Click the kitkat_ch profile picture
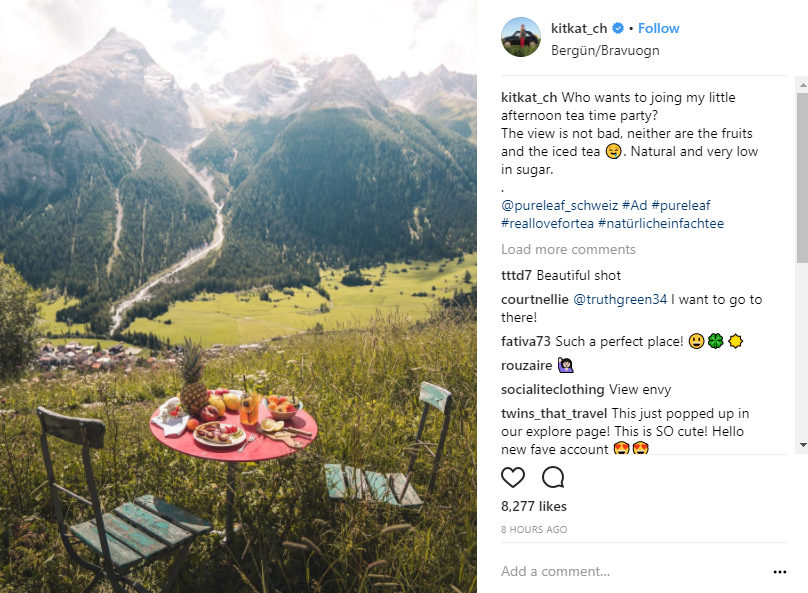The width and height of the screenshot is (808, 593). 521,37
